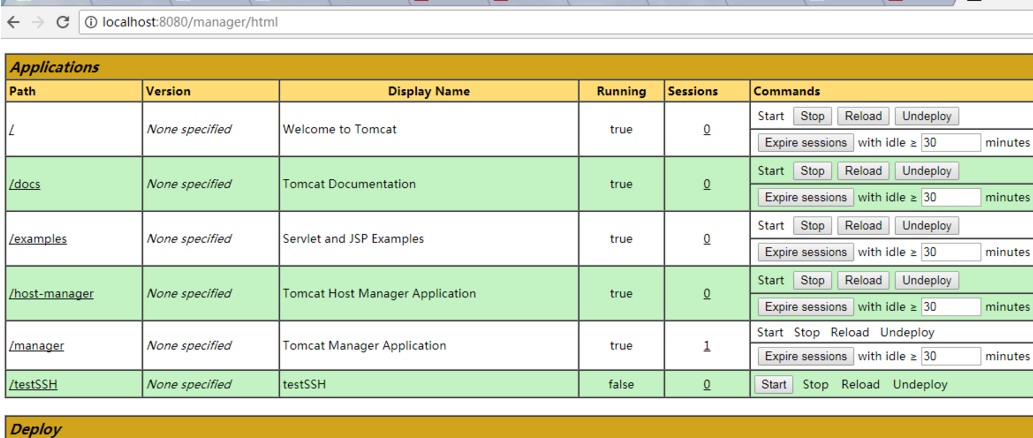Open the /examples path link
Screen dimensions: 1033x438
point(38,238)
